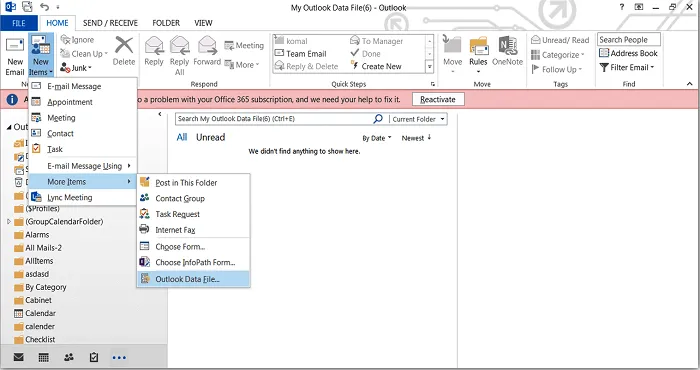
Task: Click the Search People field
Action: tap(629, 40)
